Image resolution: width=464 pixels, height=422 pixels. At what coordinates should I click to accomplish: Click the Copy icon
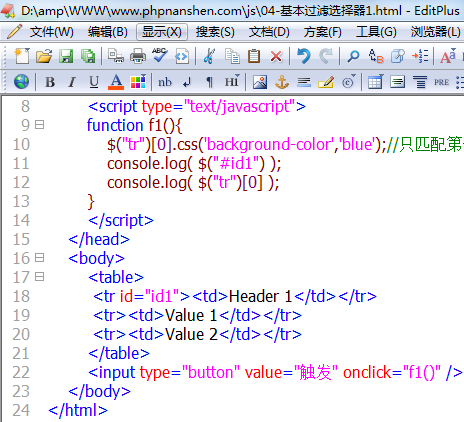coord(232,56)
